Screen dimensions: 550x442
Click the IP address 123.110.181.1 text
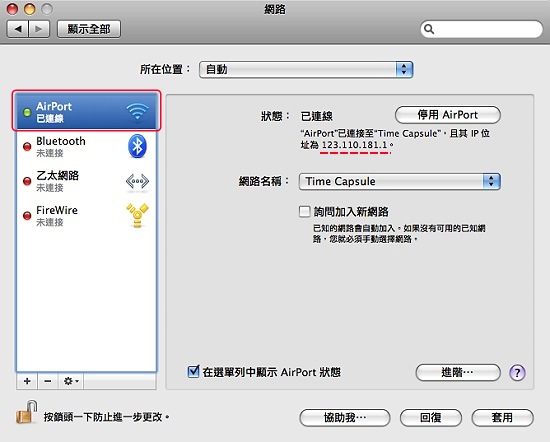pyautogui.click(x=354, y=145)
